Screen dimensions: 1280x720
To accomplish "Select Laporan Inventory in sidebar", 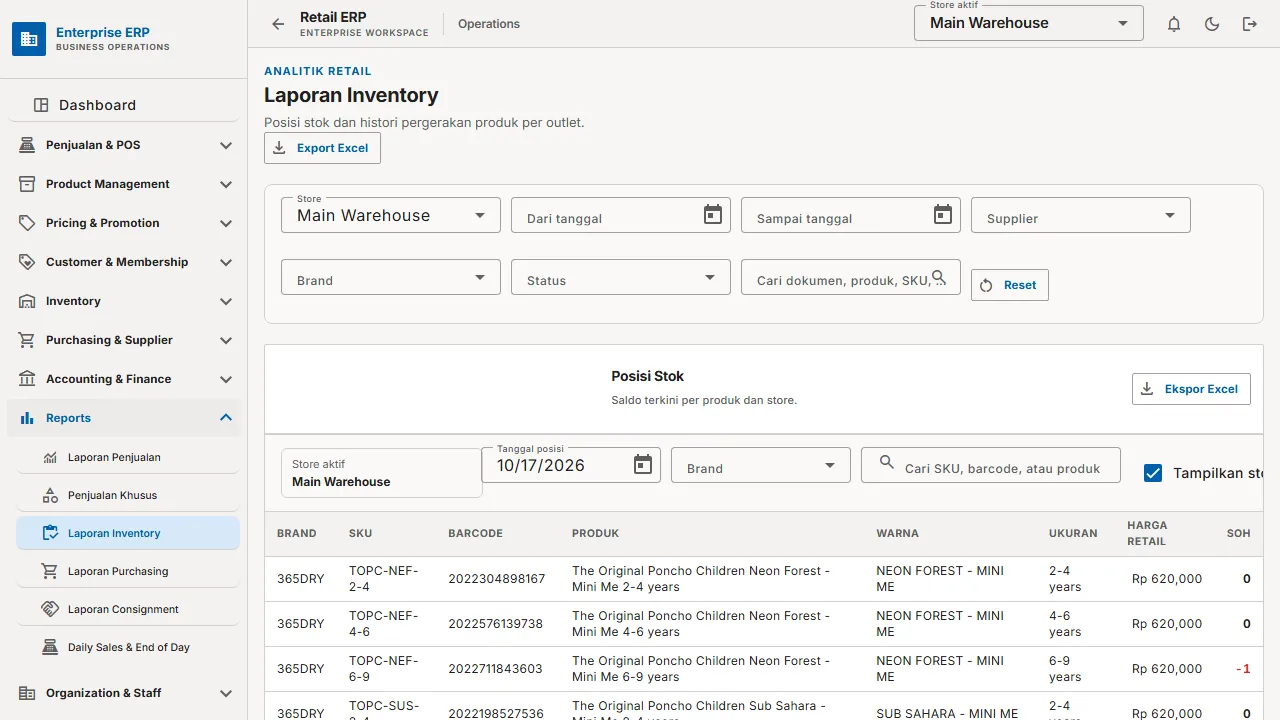I will [x=128, y=533].
